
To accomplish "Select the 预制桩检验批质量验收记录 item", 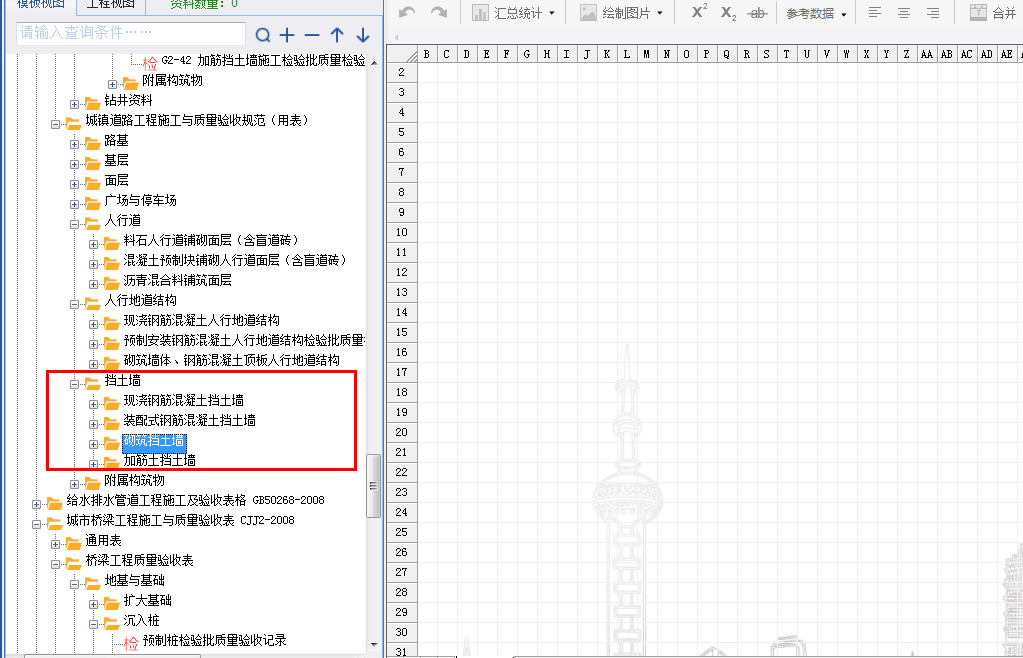I will point(214,641).
